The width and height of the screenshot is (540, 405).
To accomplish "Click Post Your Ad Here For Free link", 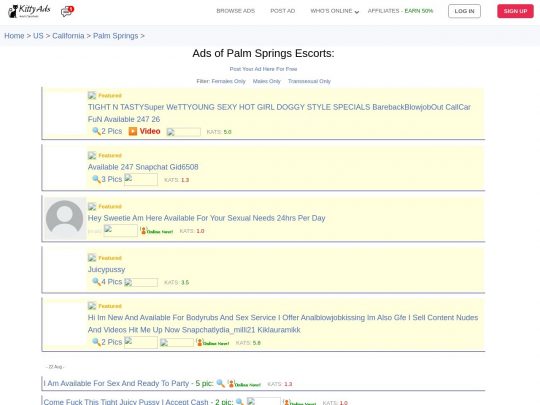I will pyautogui.click(x=263, y=69).
